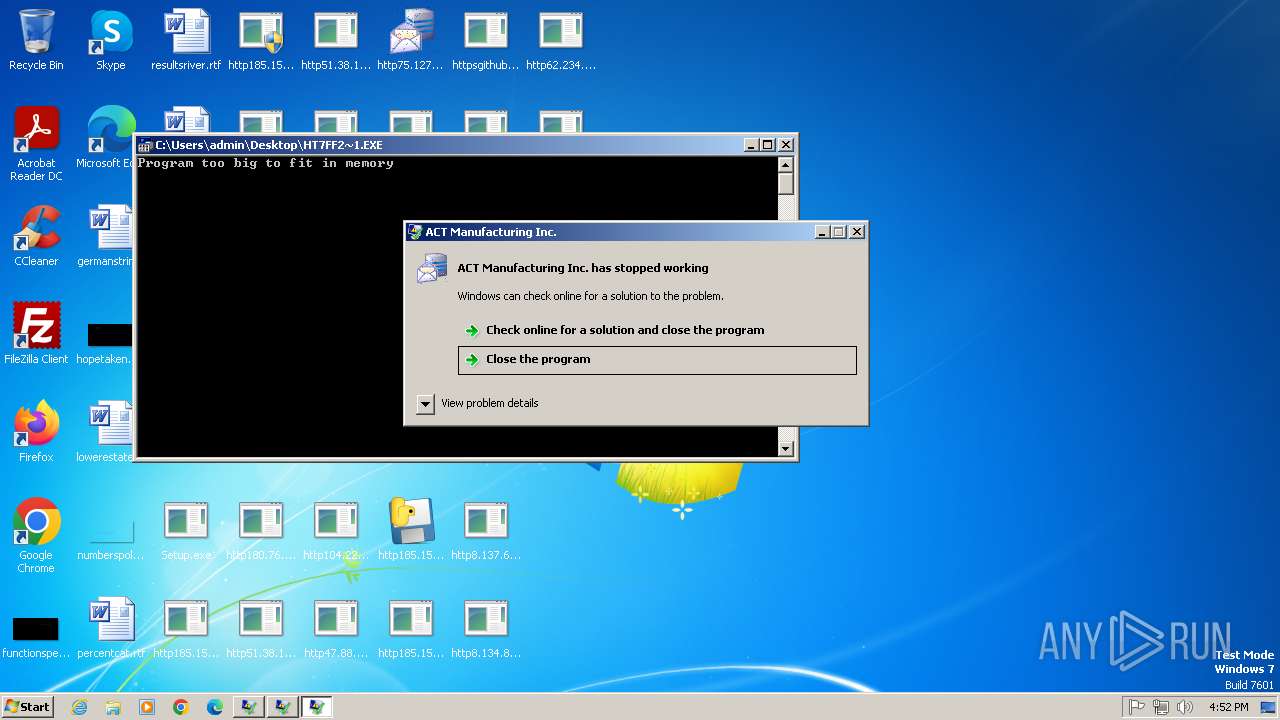This screenshot has height=720, width=1280.
Task: Open Internet Explorer from the taskbar
Action: [79, 707]
